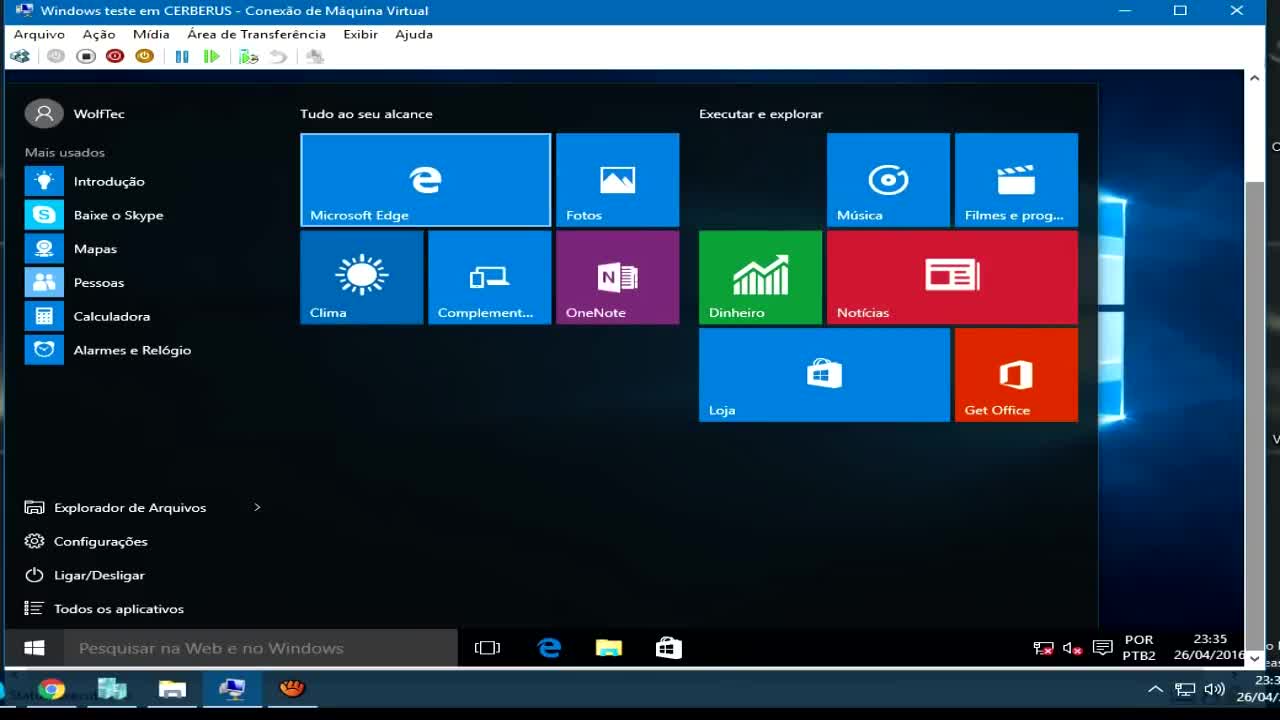Open the Exibir menu
Viewport: 1280px width, 720px height.
[360, 34]
